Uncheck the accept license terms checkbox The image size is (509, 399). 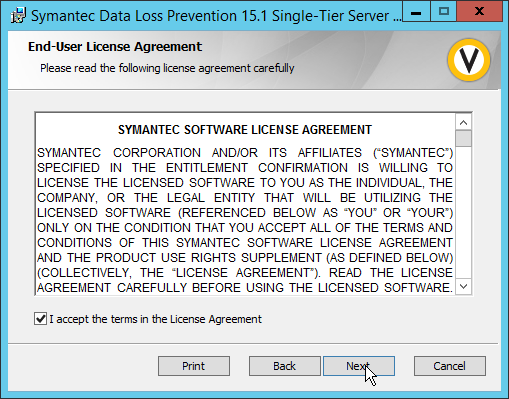(x=40, y=319)
